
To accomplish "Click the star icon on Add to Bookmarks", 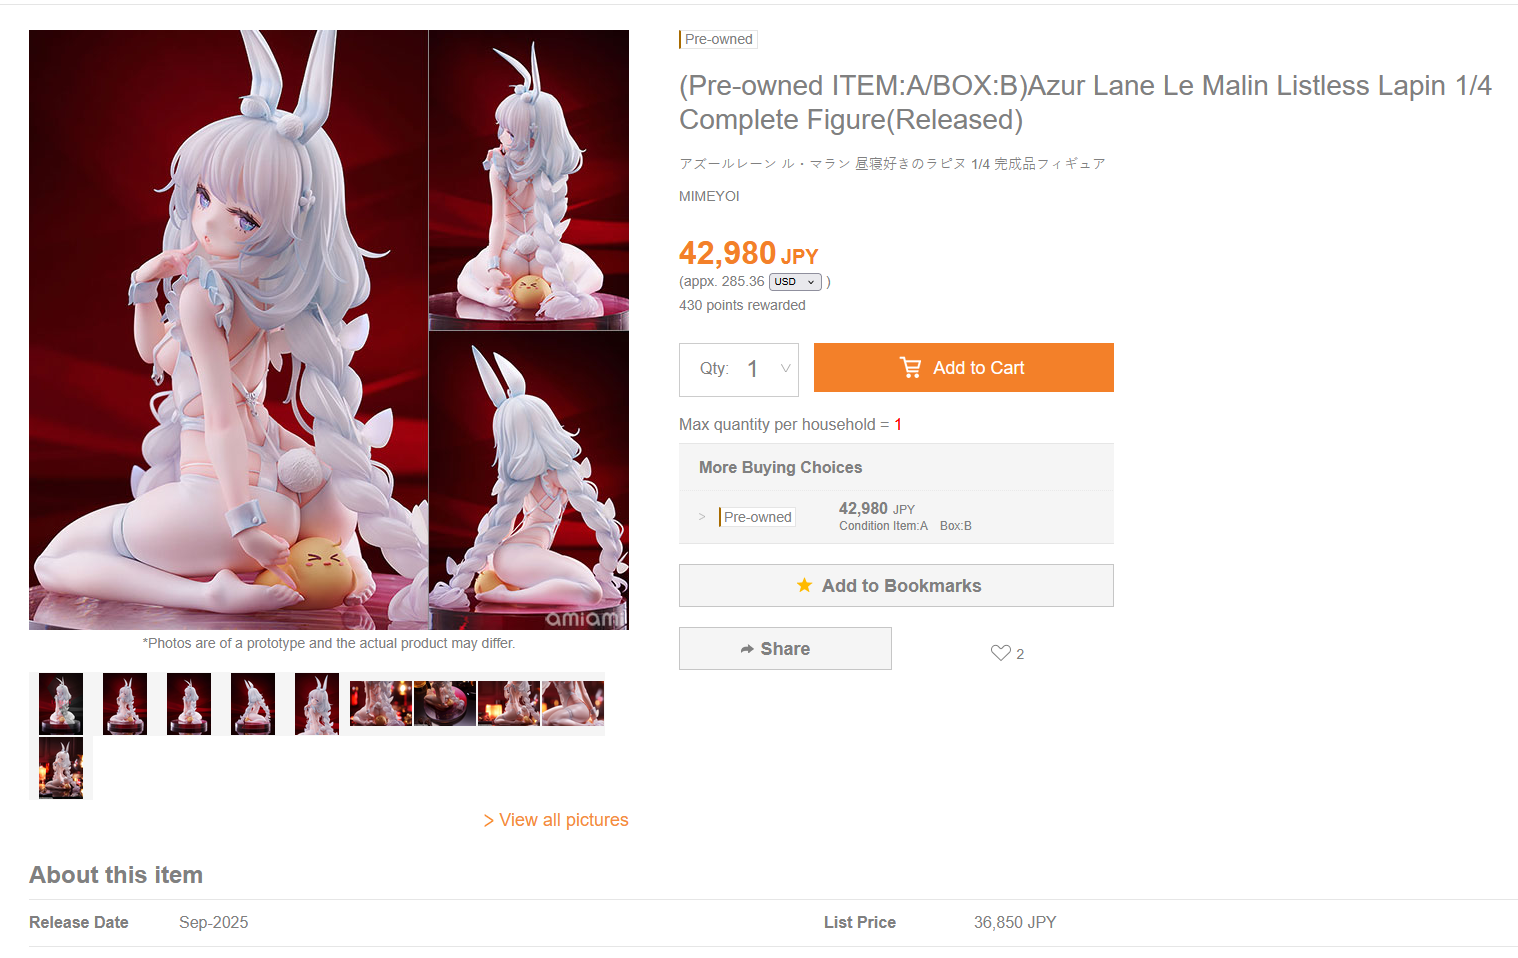I will pos(804,585).
